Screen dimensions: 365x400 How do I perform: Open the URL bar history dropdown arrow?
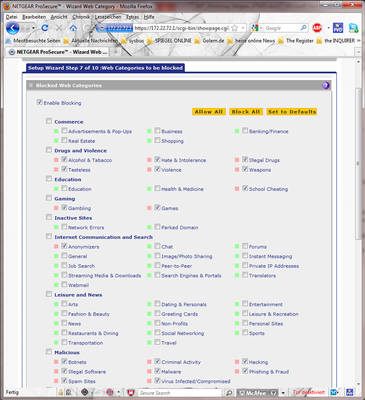coord(243,28)
